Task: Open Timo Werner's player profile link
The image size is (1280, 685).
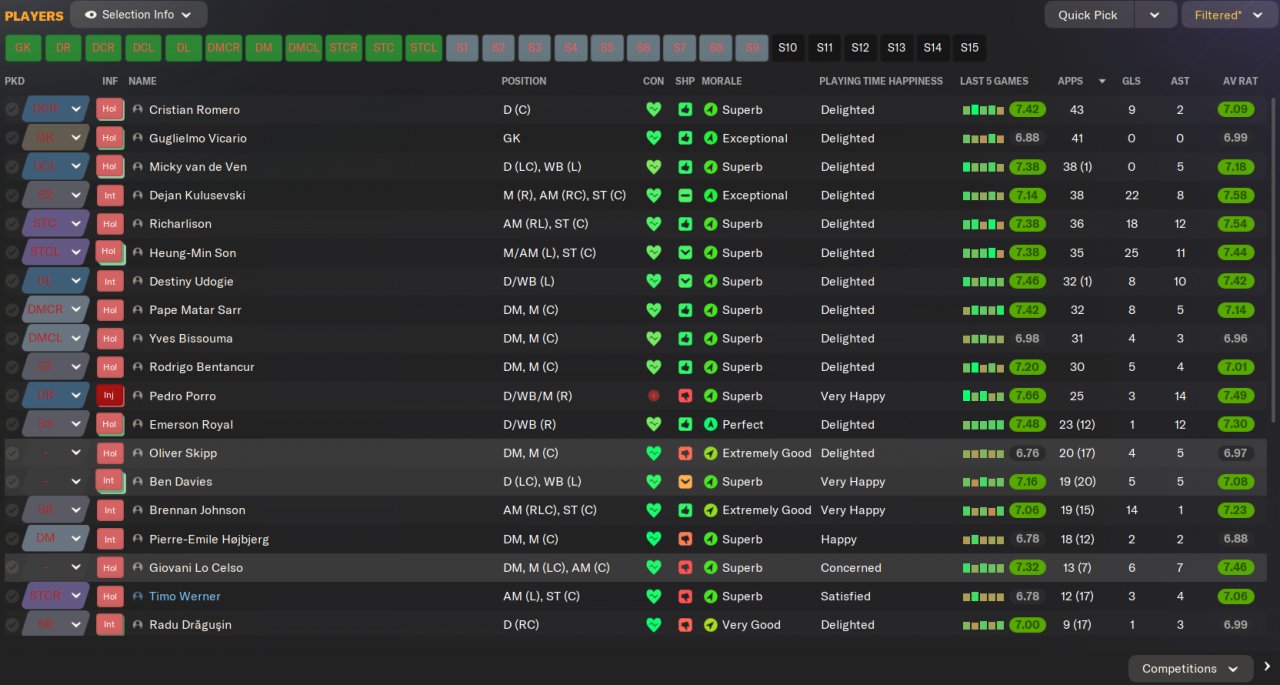Action: coord(185,596)
